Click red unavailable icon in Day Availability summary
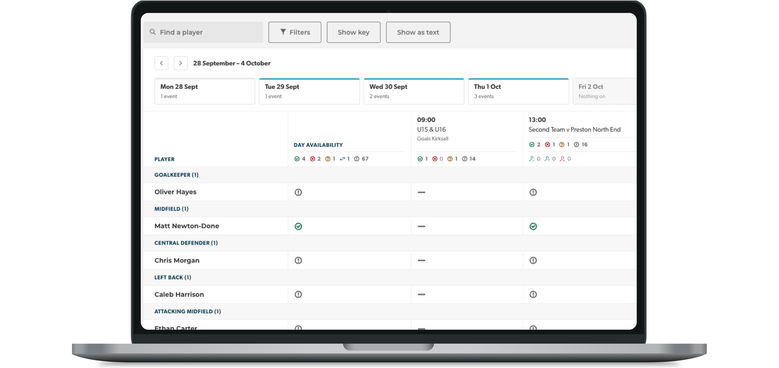This screenshot has height=368, width=779. [x=313, y=159]
